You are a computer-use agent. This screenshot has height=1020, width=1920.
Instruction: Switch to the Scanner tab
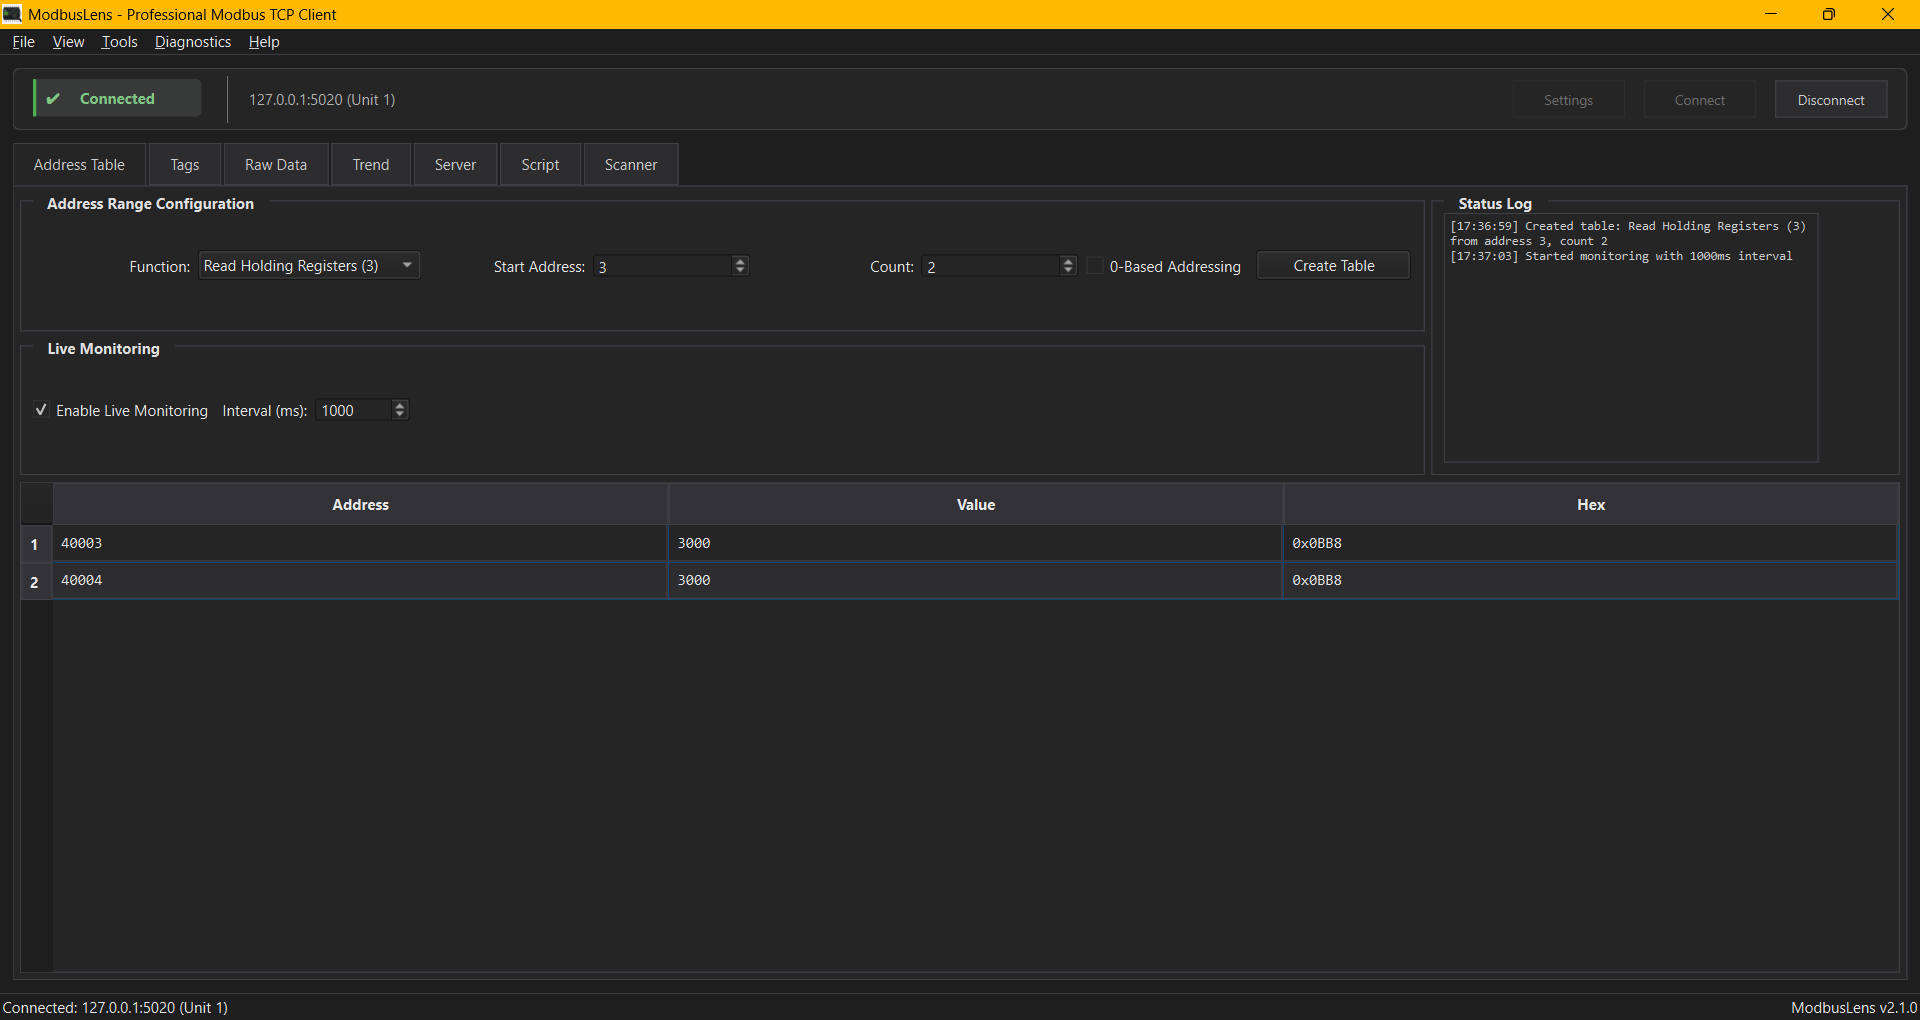click(x=631, y=165)
